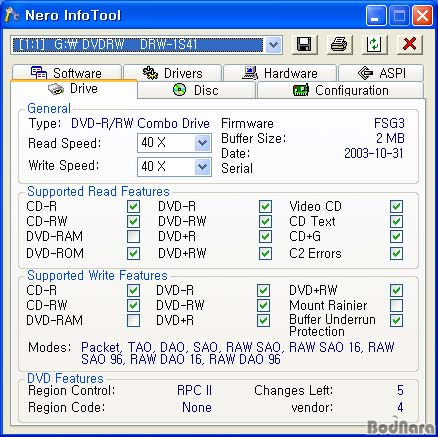This screenshot has height=437, width=438.
Task: Expand the Read Speed dropdown
Action: point(202,143)
